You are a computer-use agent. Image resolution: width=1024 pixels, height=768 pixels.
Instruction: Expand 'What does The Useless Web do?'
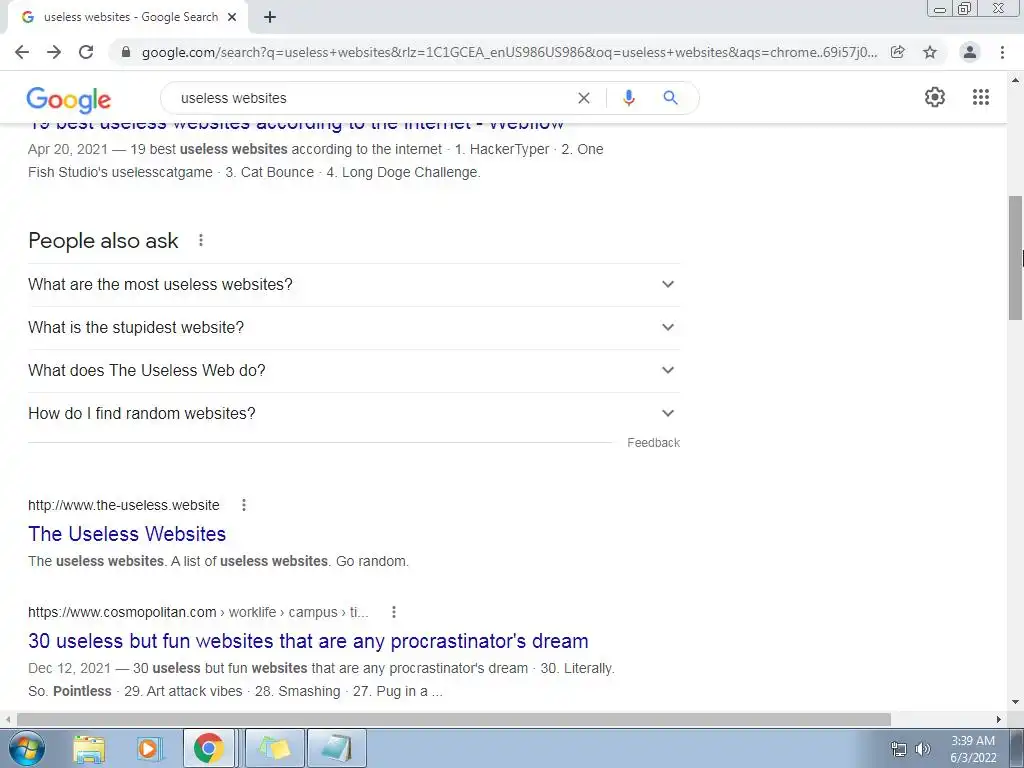point(354,370)
